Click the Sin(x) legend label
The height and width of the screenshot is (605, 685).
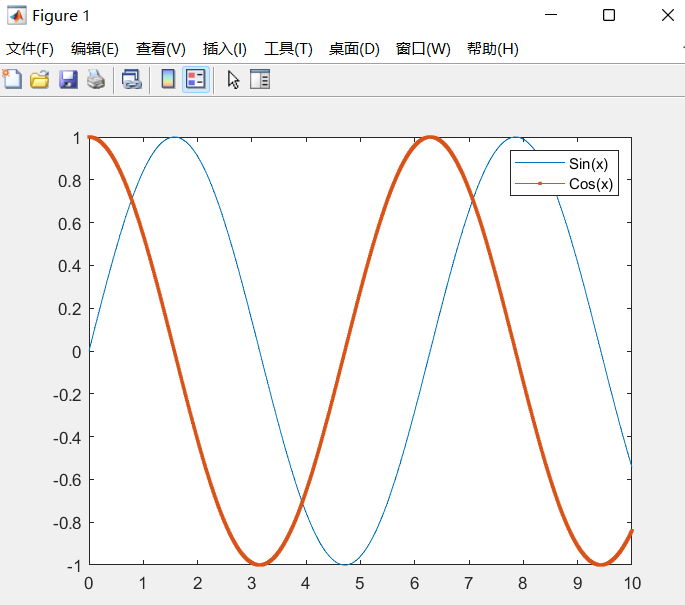pos(588,164)
